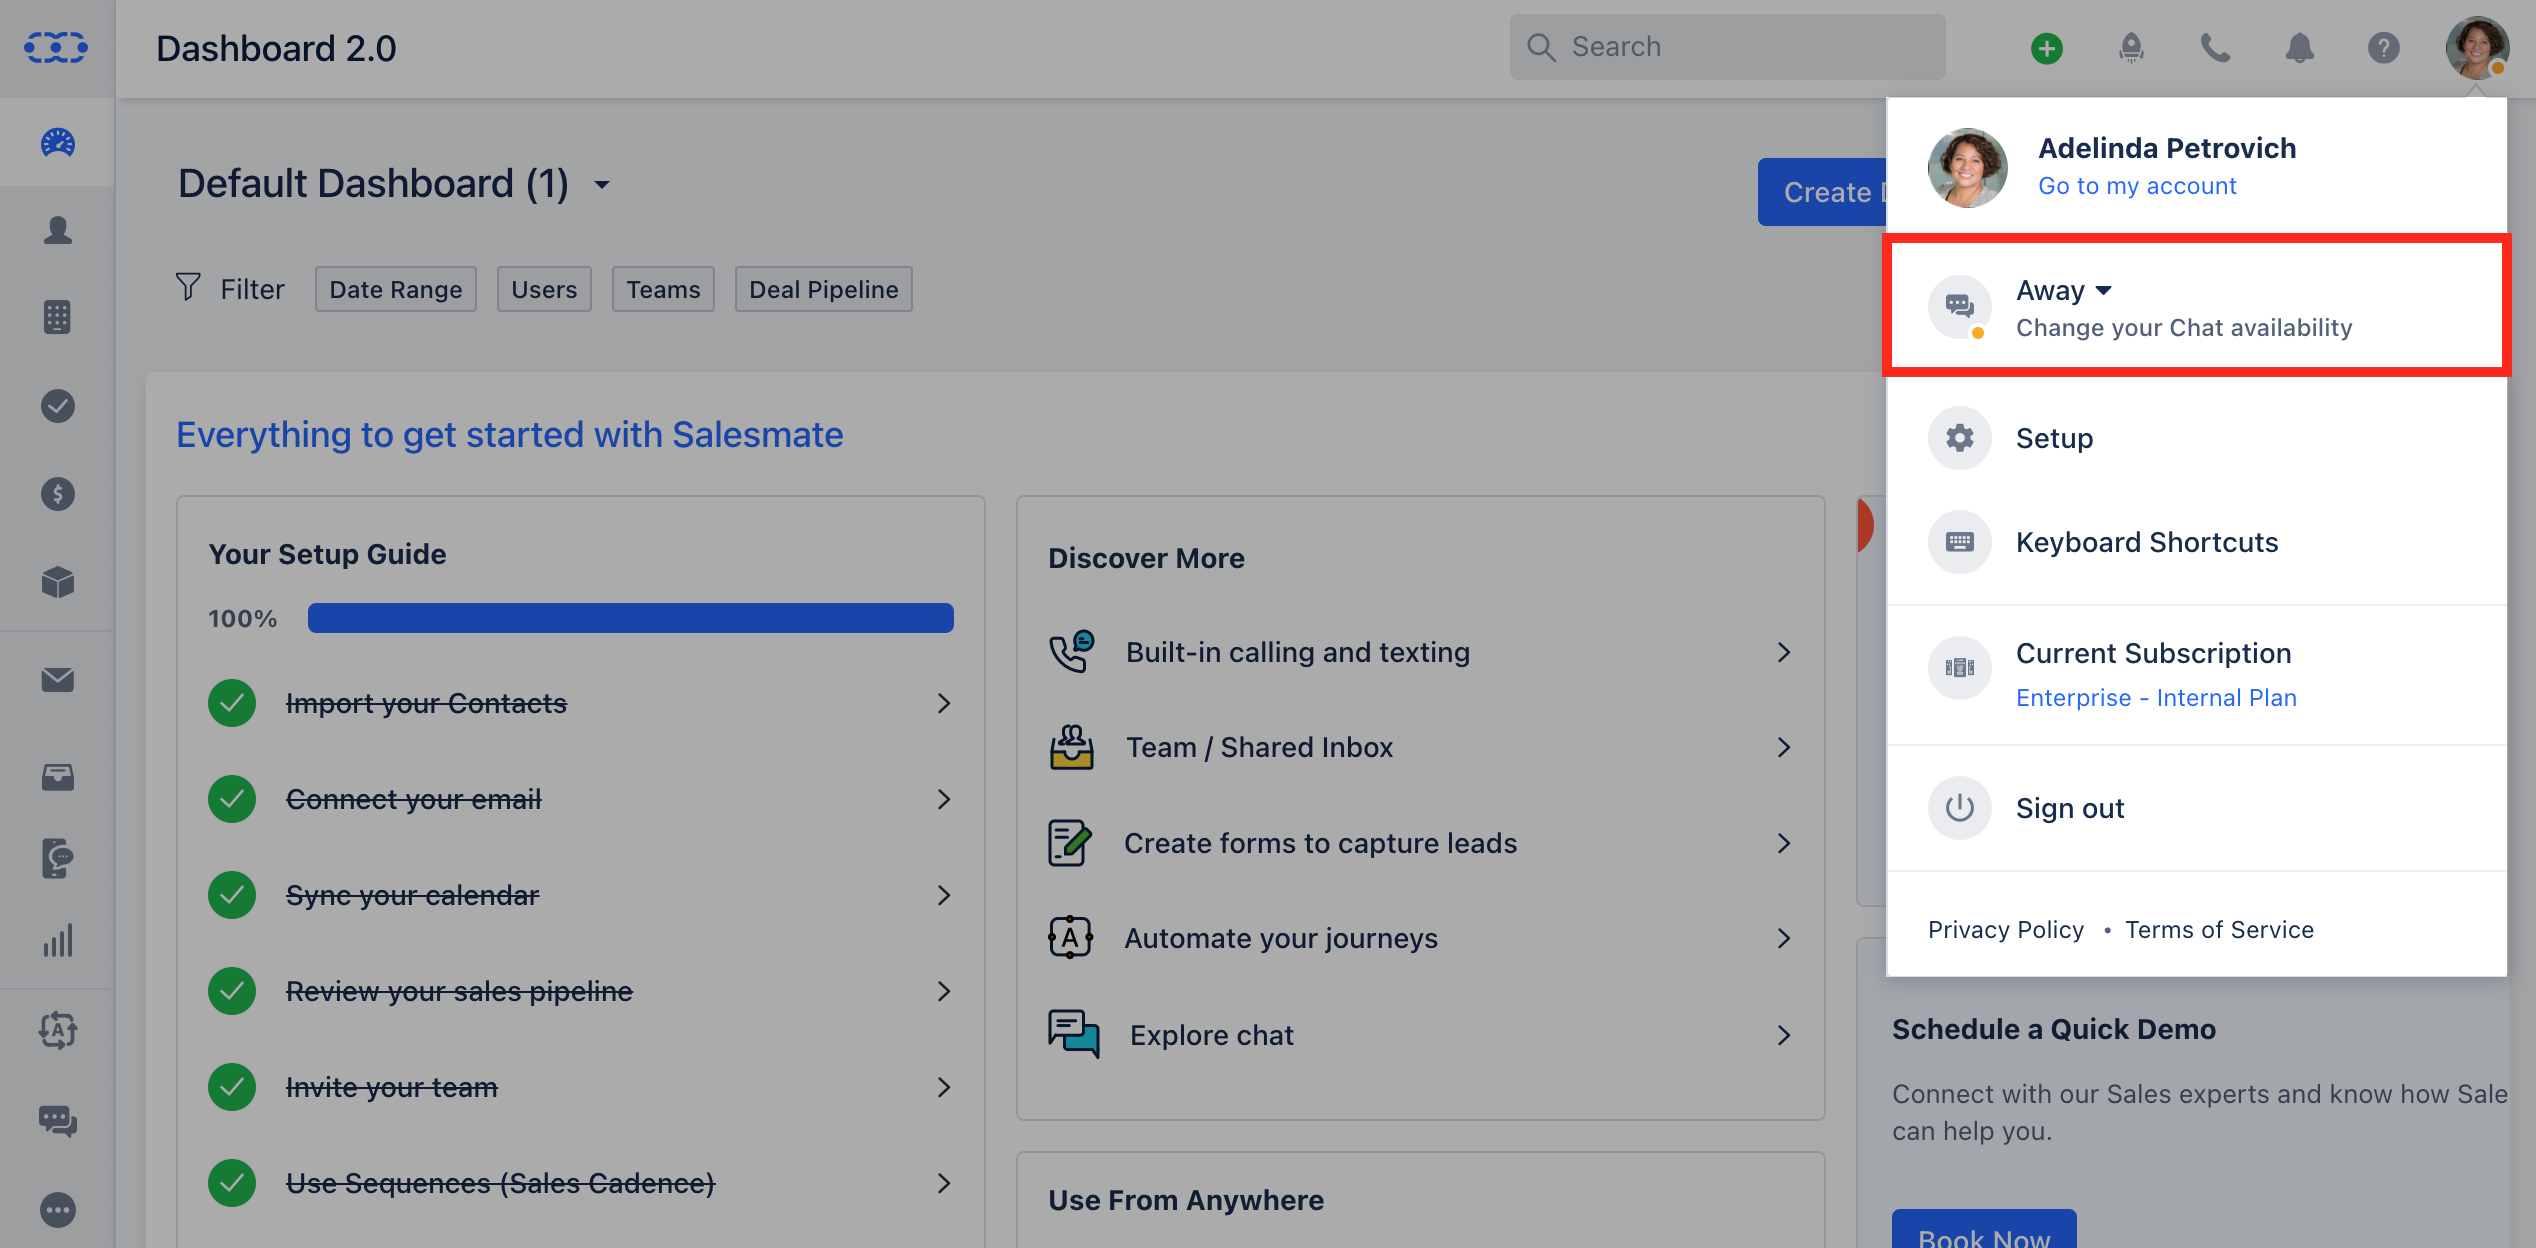This screenshot has height=1248, width=2536.
Task: Click the profile avatar in top bar
Action: pyautogui.click(x=2476, y=48)
